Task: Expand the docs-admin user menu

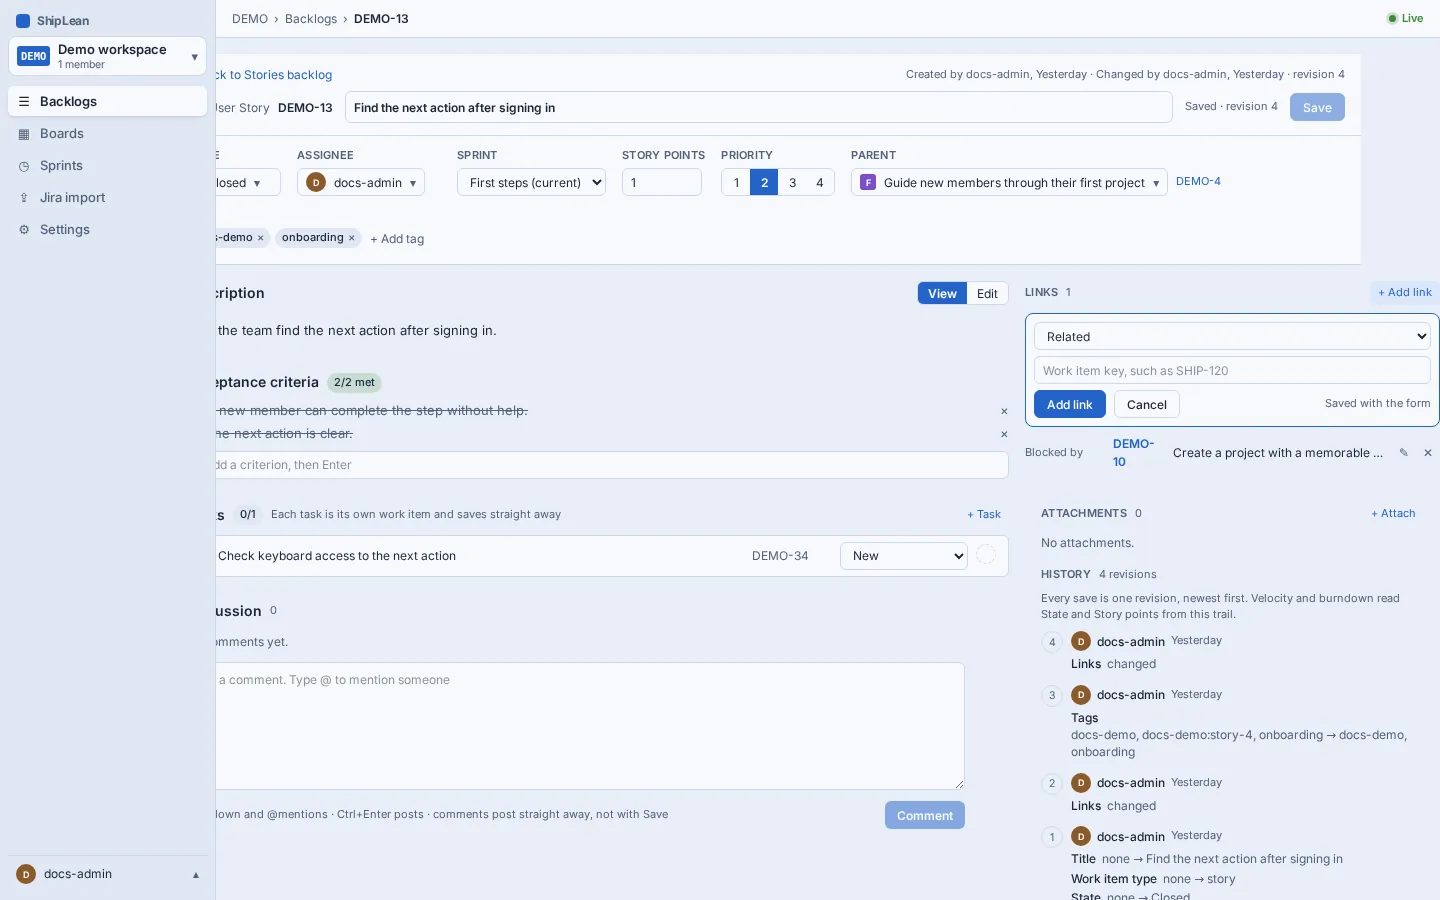Action: pos(107,874)
